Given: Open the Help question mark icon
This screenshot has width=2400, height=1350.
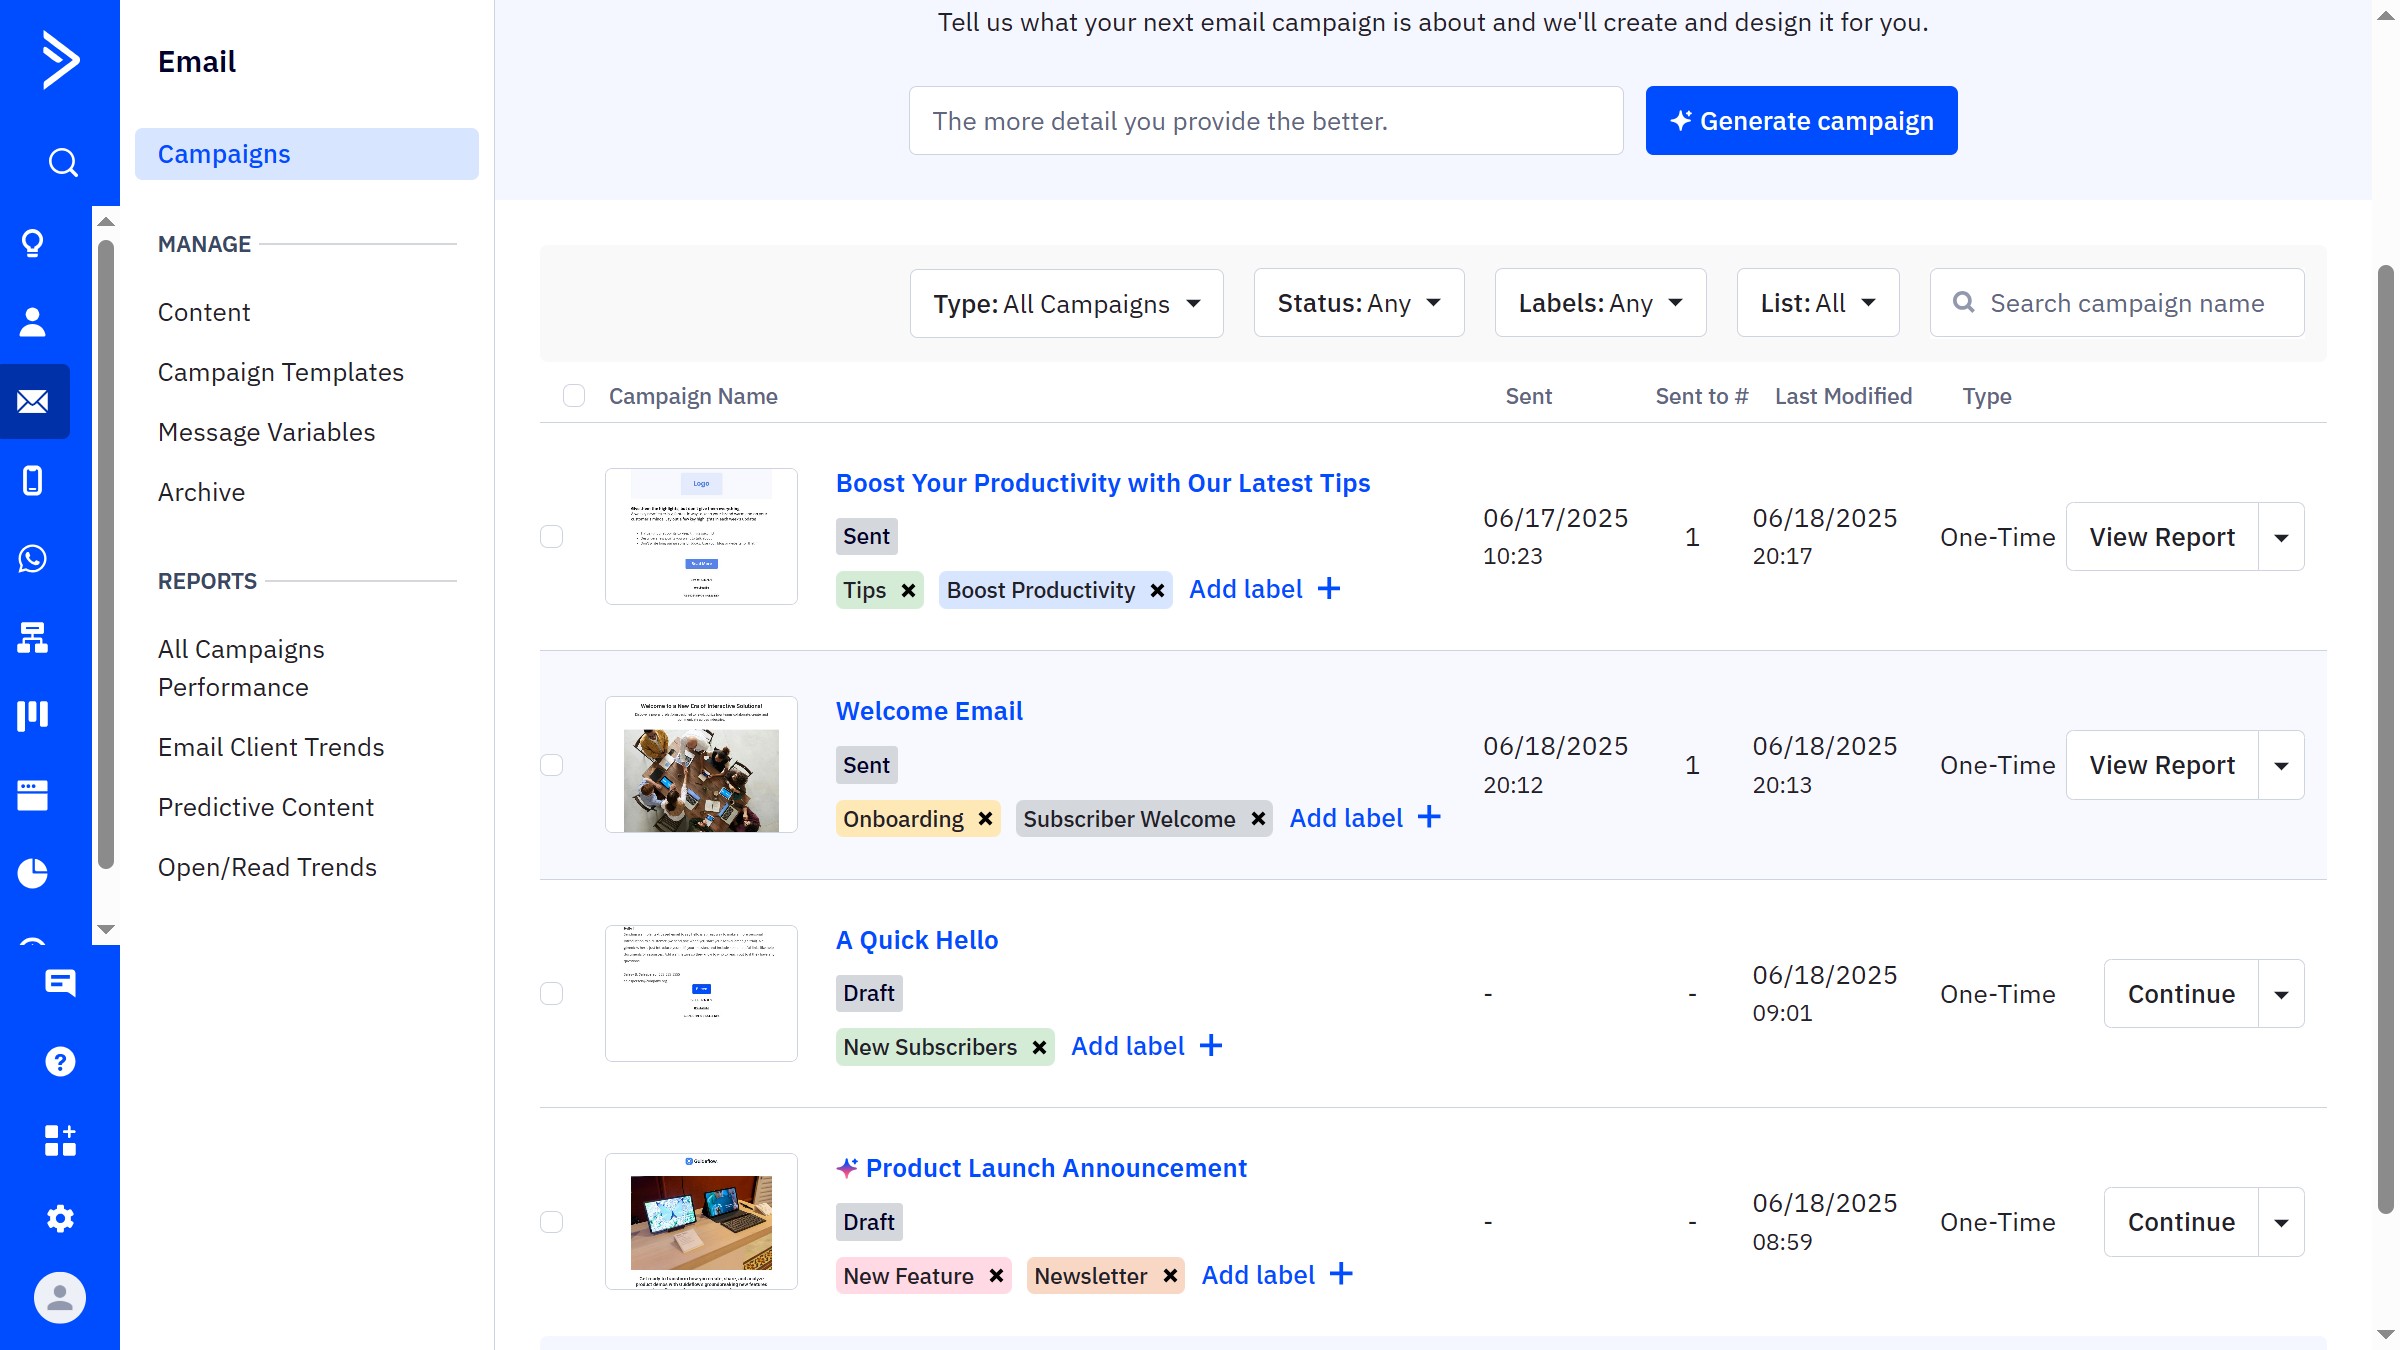Looking at the screenshot, I should [x=60, y=1061].
